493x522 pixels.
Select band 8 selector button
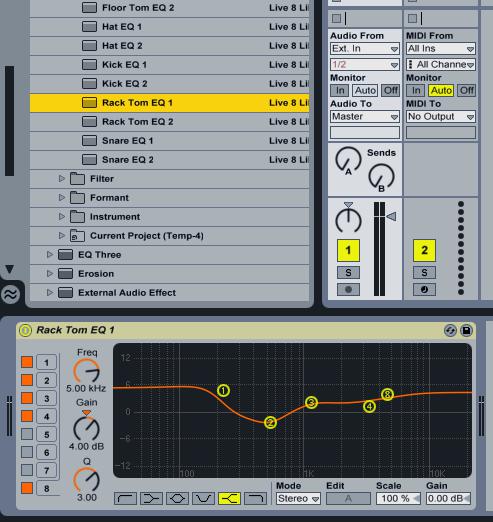[x=47, y=488]
